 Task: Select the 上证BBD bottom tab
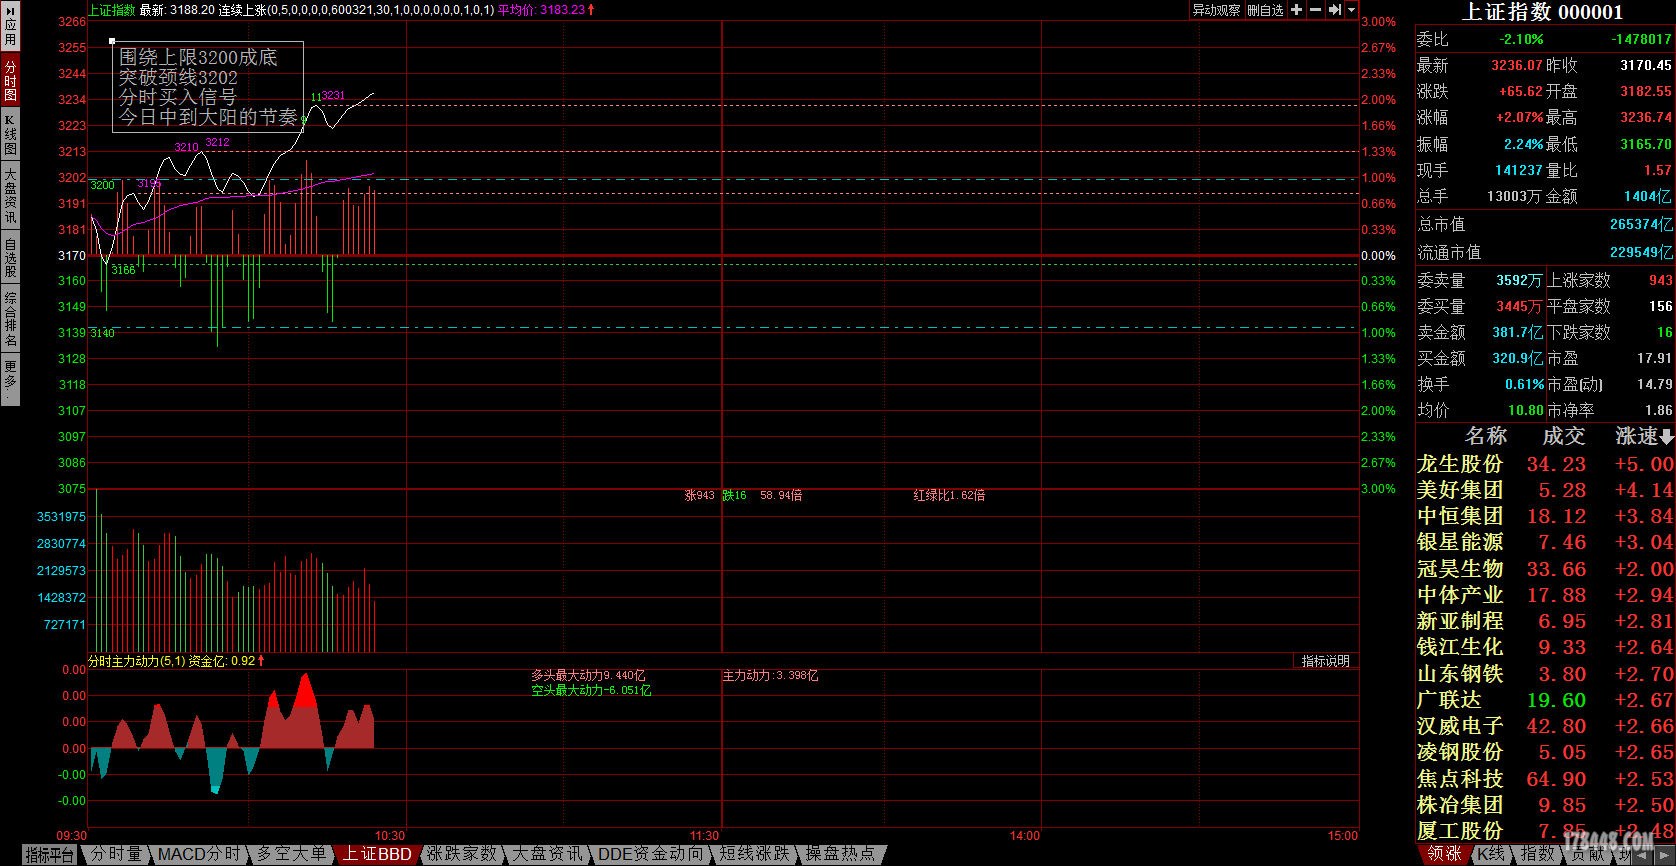click(377, 854)
